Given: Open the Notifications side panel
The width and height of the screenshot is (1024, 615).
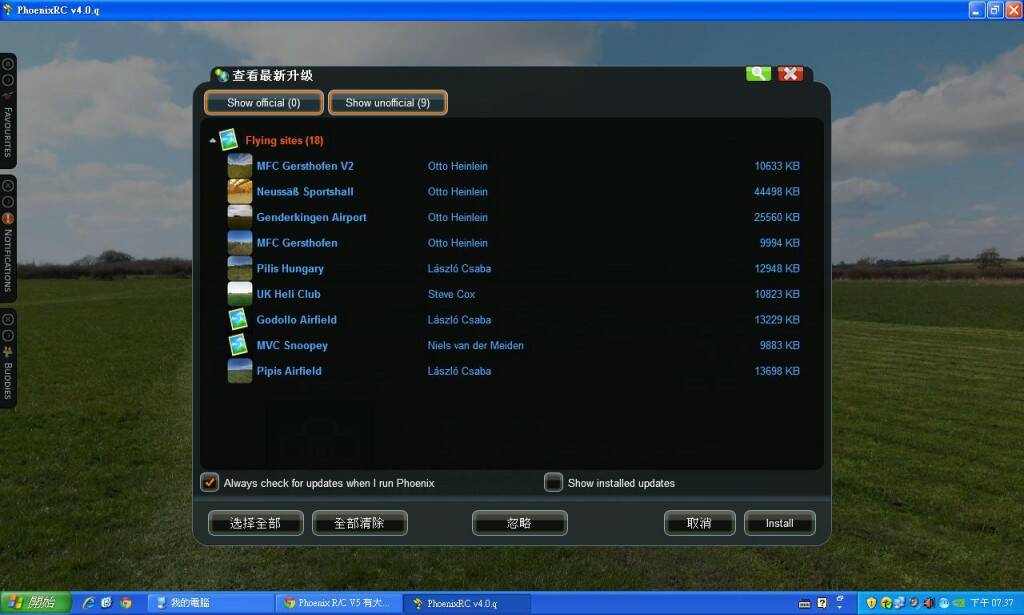Looking at the screenshot, I should coord(8,239).
